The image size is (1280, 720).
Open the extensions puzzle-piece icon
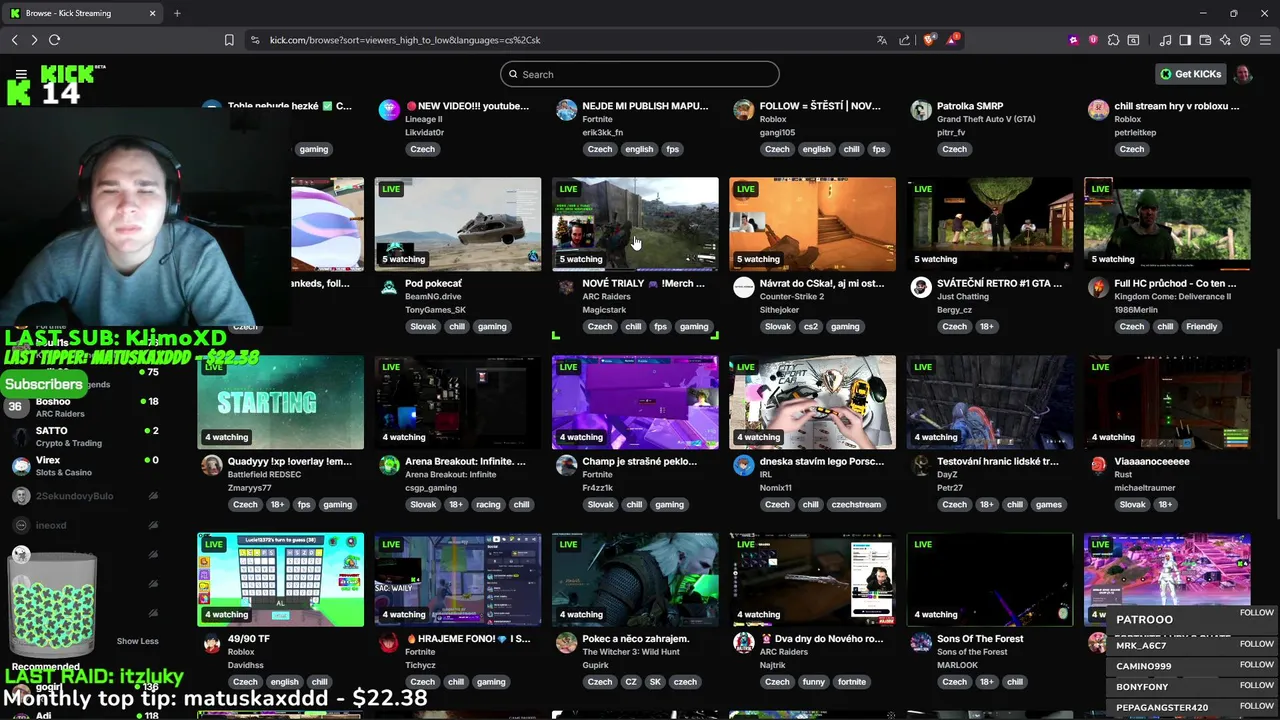[x=1113, y=40]
